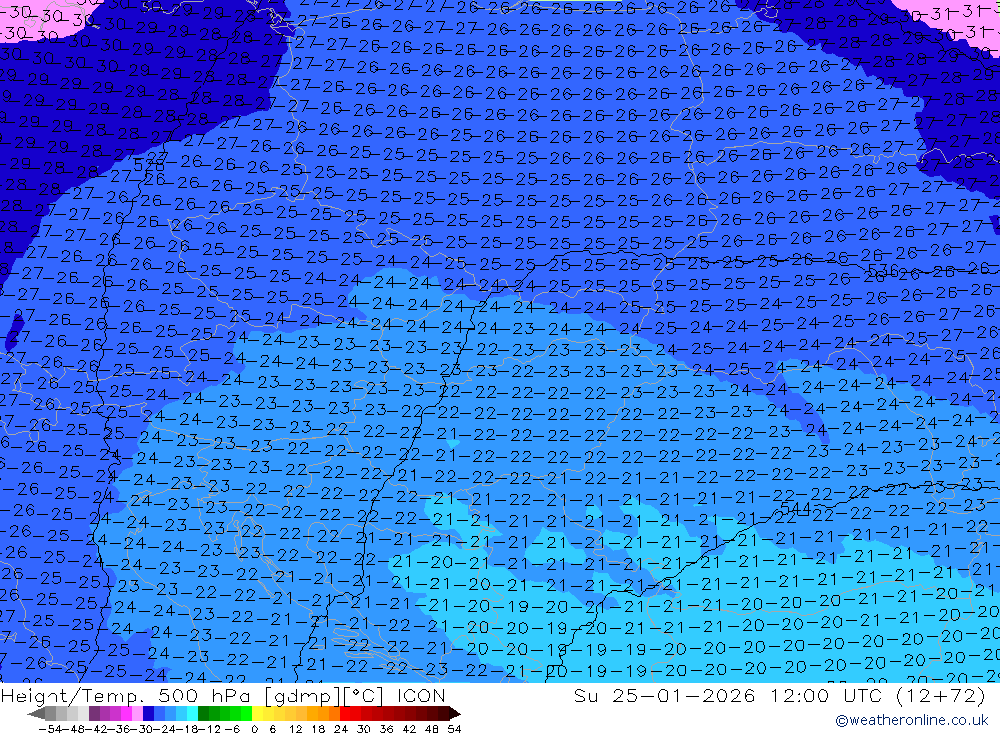Click the bright red legend swatch above 24
1000x733 pixels.
[x=345, y=713]
